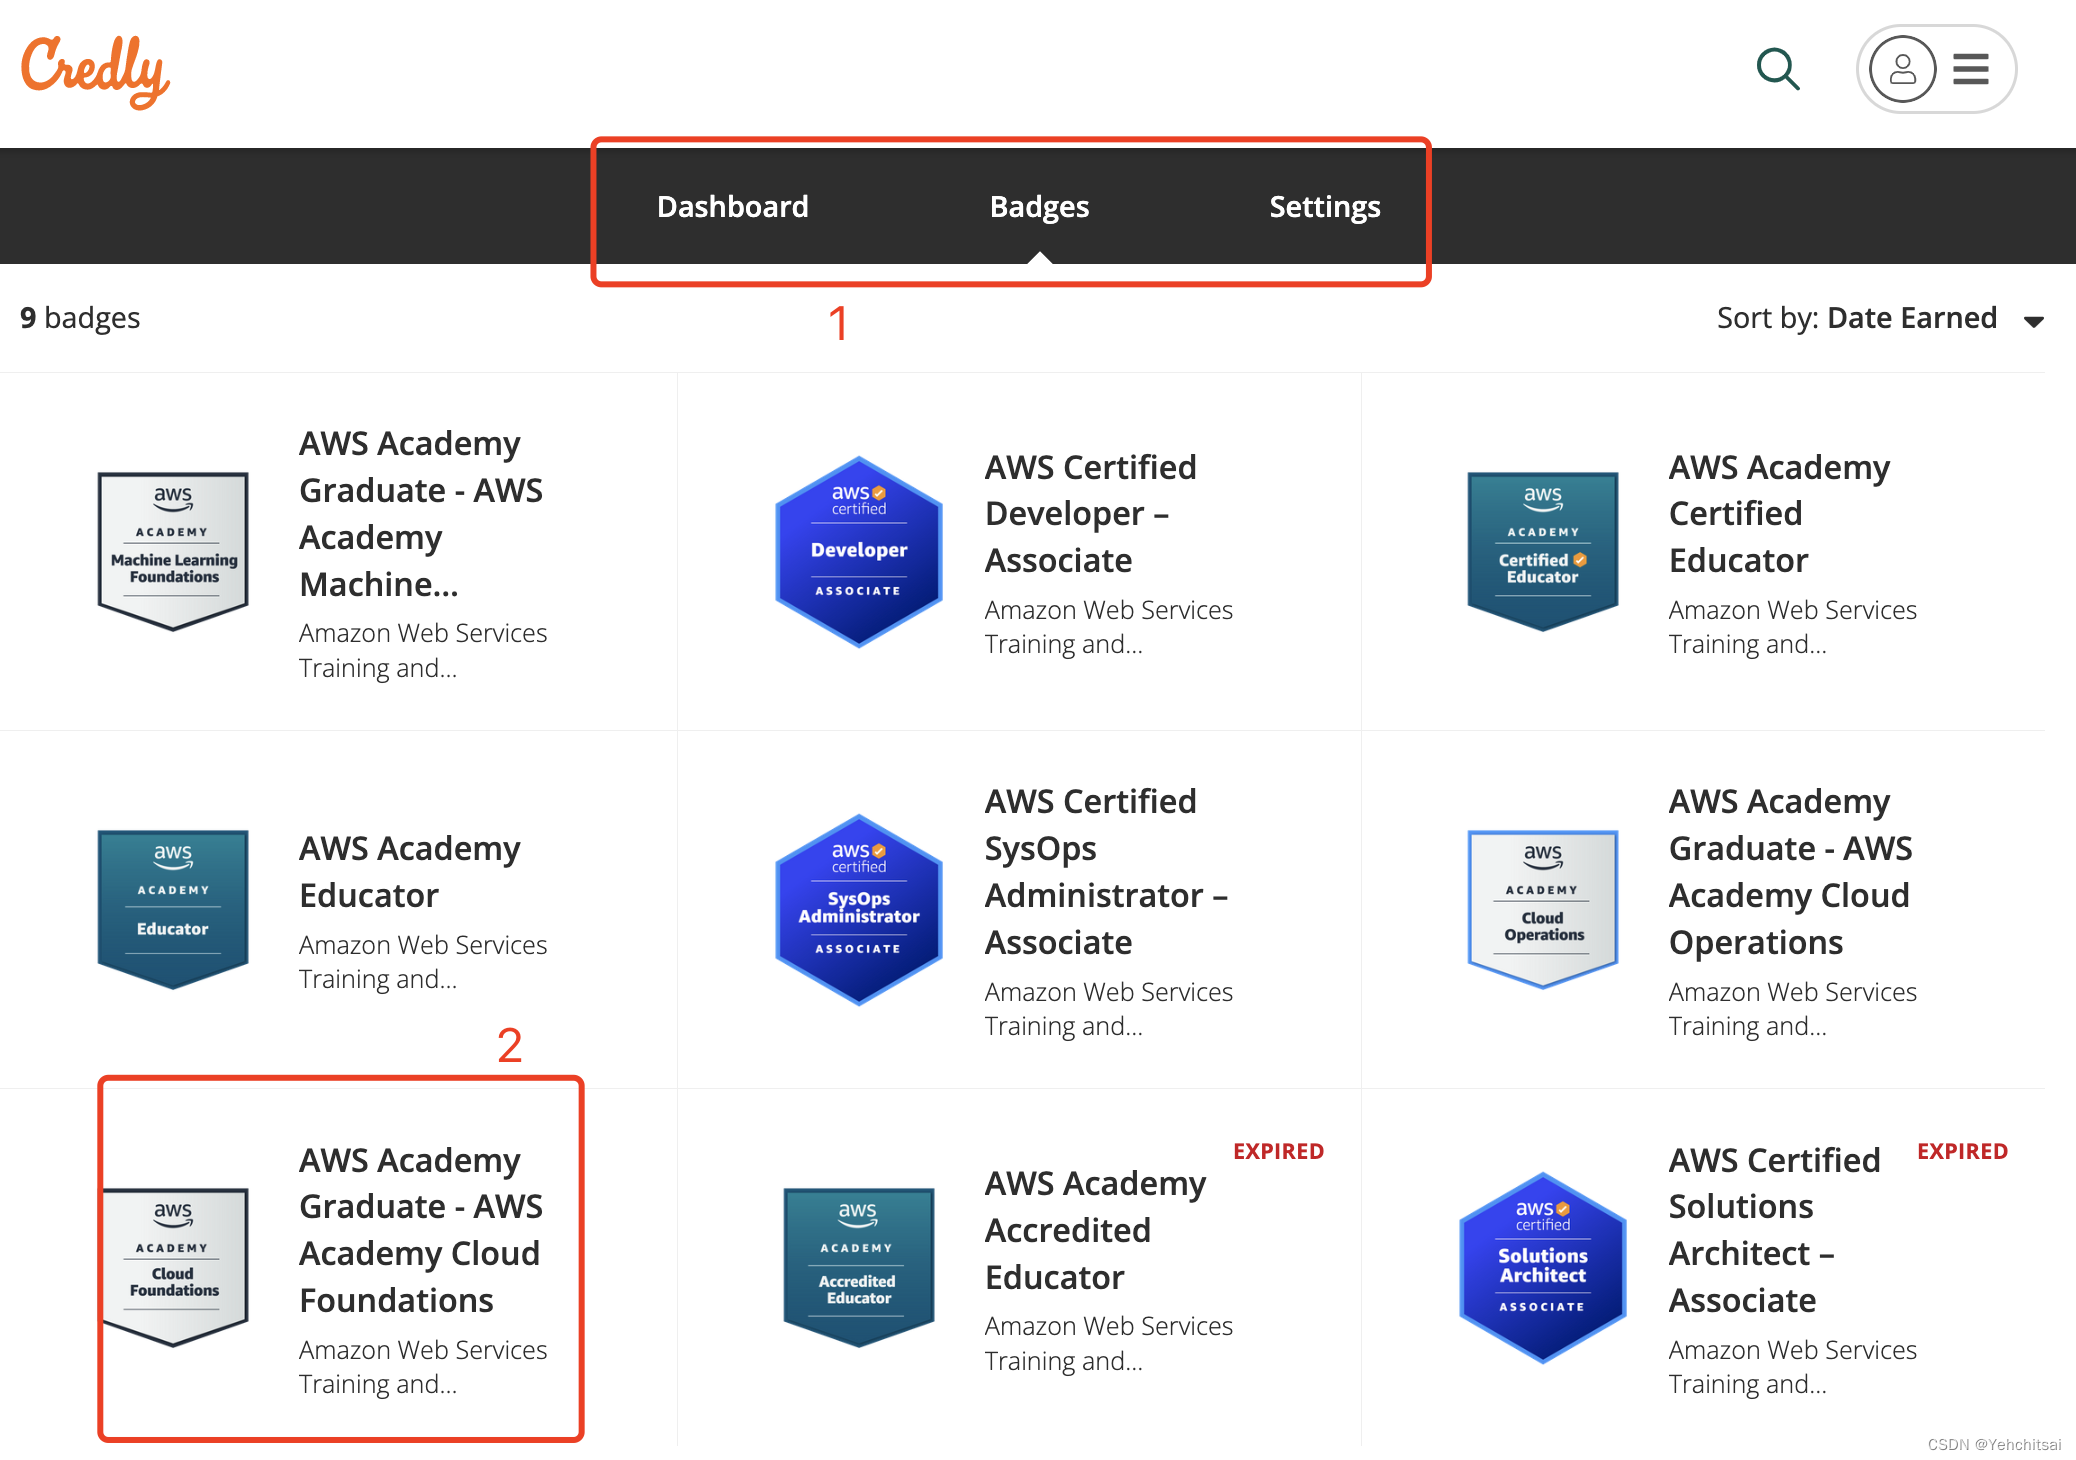Switch to the Dashboard tab

pos(732,206)
